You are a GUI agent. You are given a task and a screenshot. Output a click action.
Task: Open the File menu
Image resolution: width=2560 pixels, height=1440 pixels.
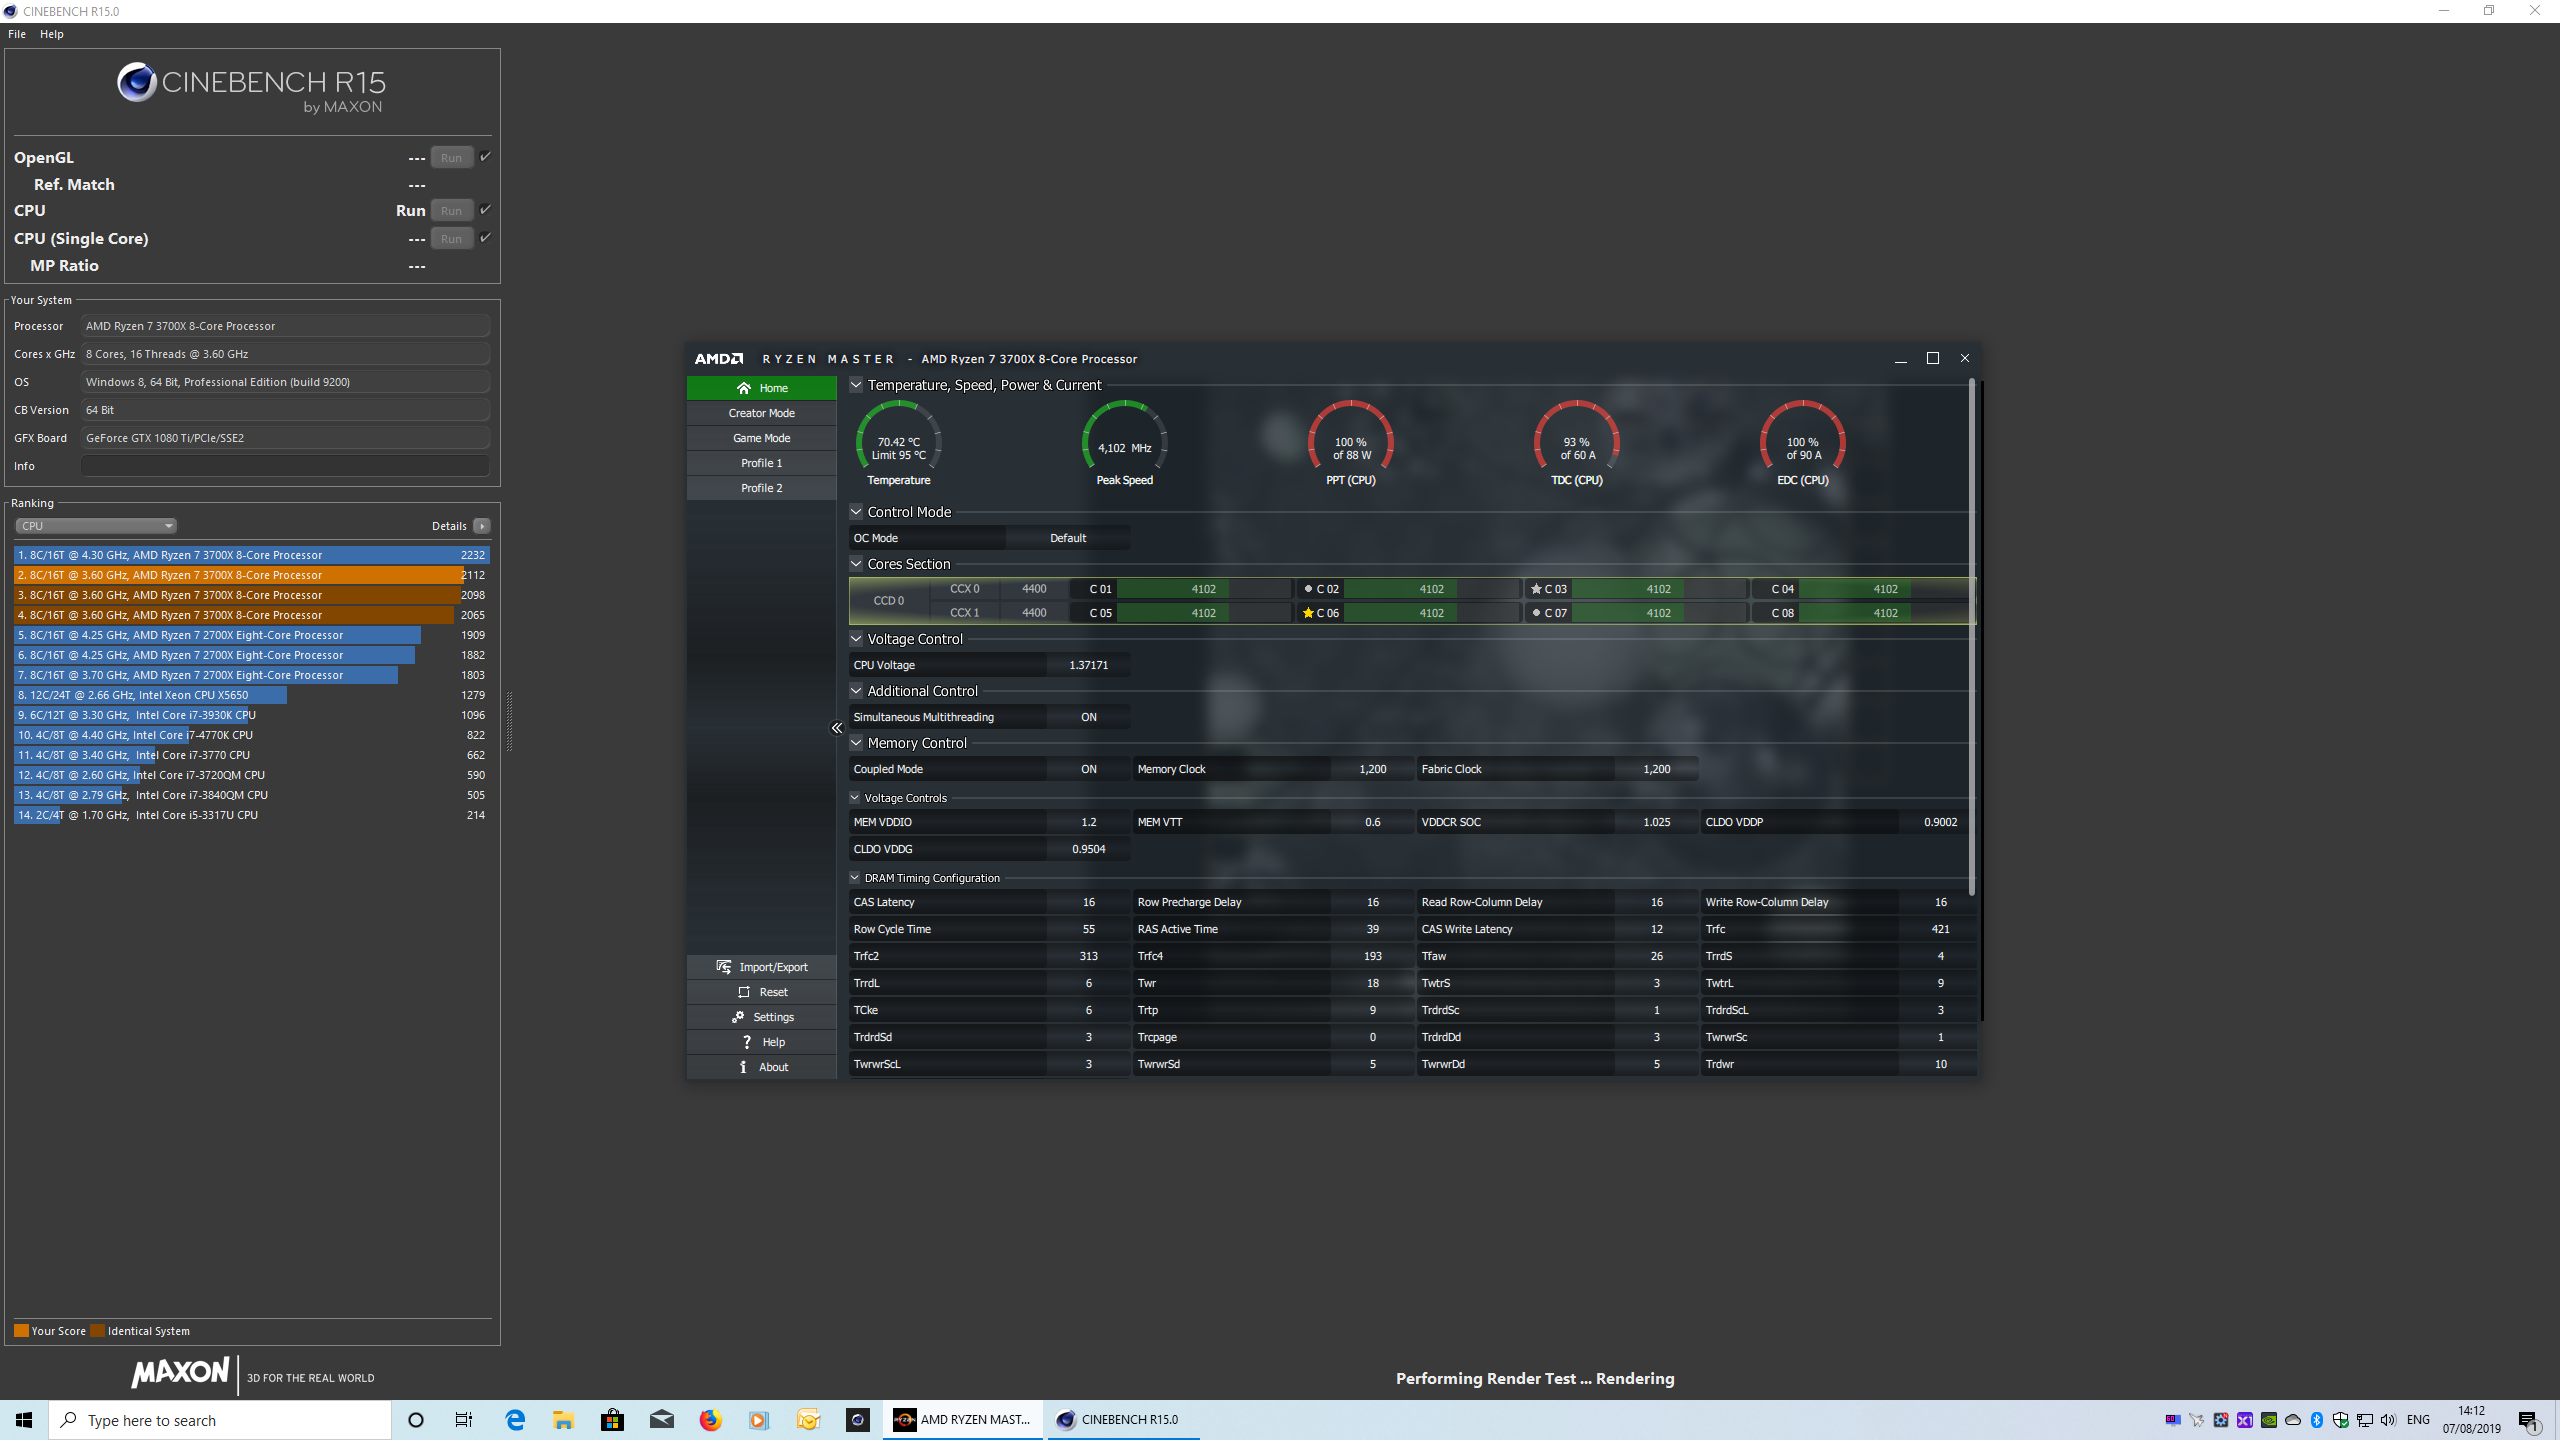(x=17, y=34)
